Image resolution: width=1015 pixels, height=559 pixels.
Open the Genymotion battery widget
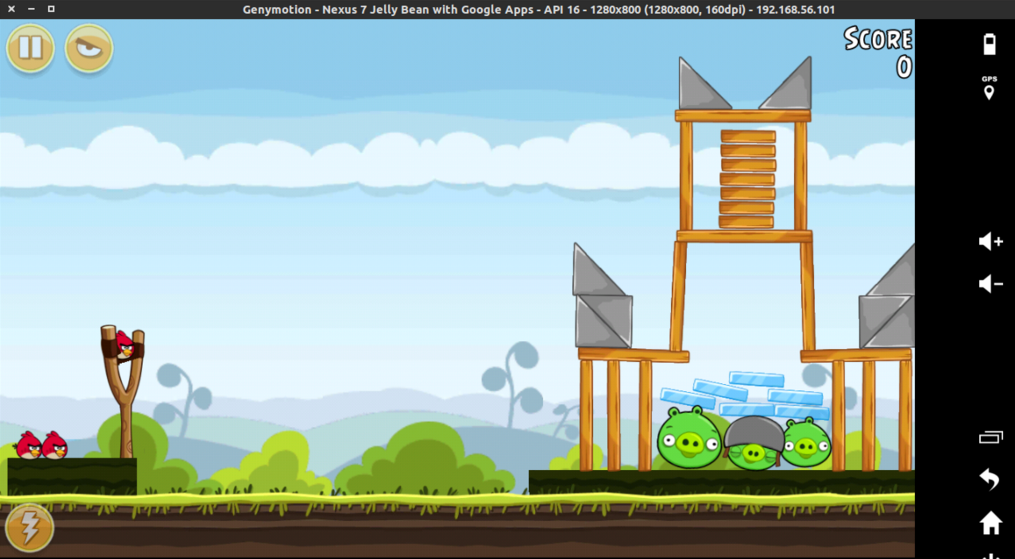pyautogui.click(x=989, y=44)
